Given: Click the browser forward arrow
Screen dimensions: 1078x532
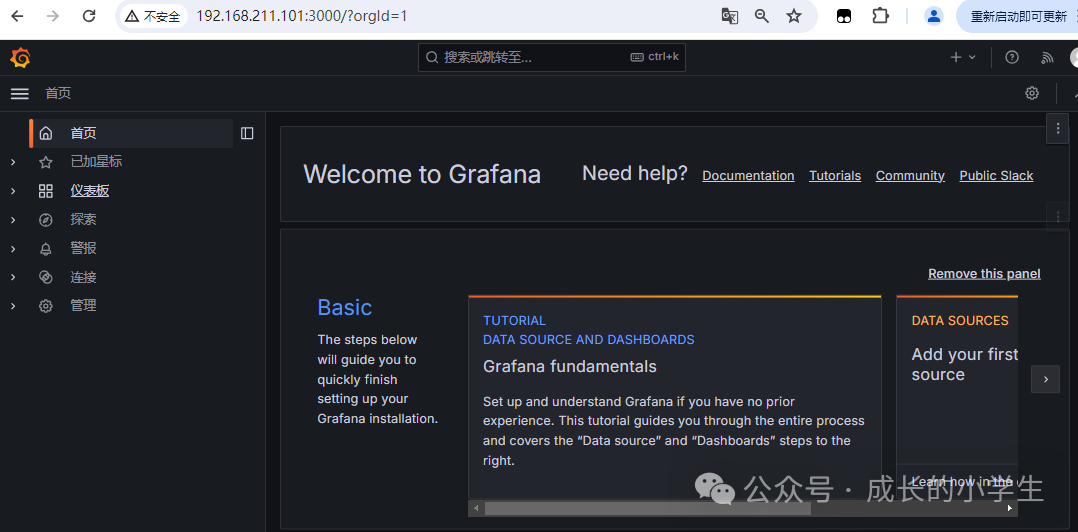Looking at the screenshot, I should [x=53, y=16].
